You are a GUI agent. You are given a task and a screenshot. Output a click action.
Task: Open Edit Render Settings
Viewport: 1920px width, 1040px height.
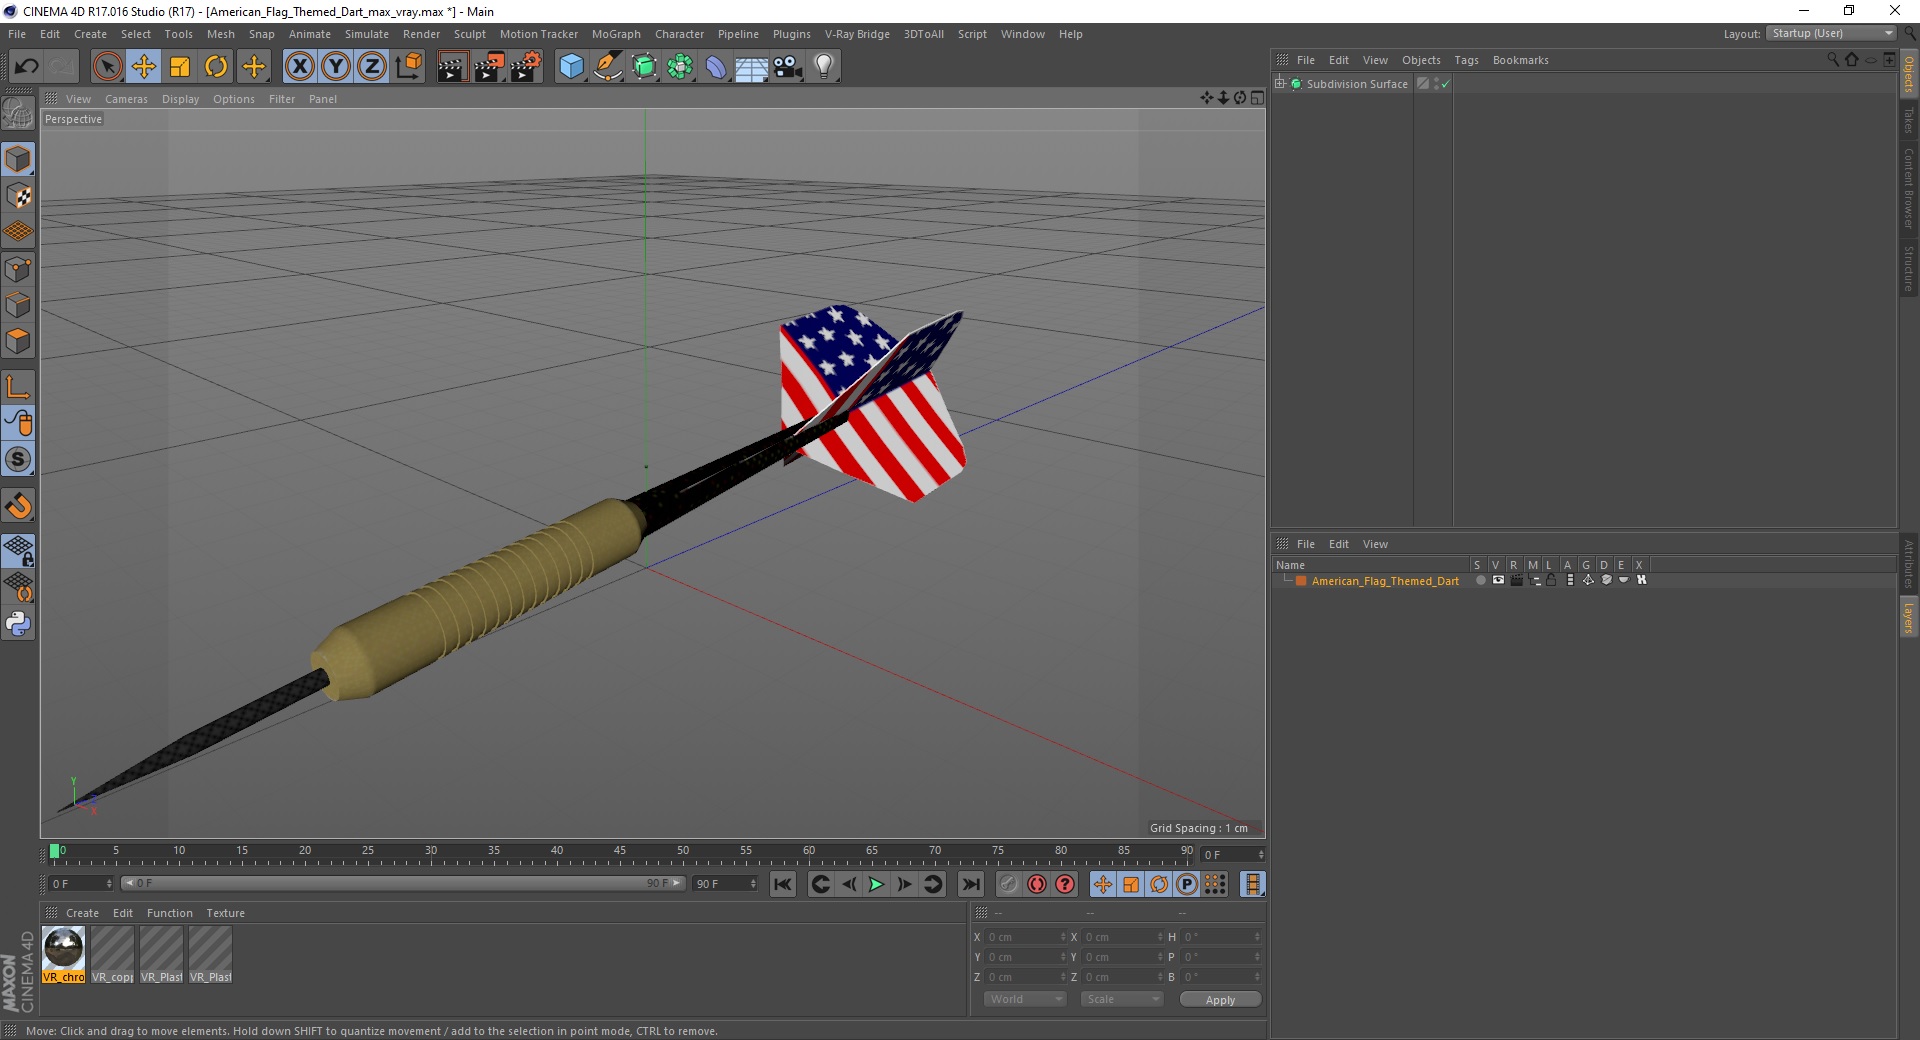(x=526, y=67)
